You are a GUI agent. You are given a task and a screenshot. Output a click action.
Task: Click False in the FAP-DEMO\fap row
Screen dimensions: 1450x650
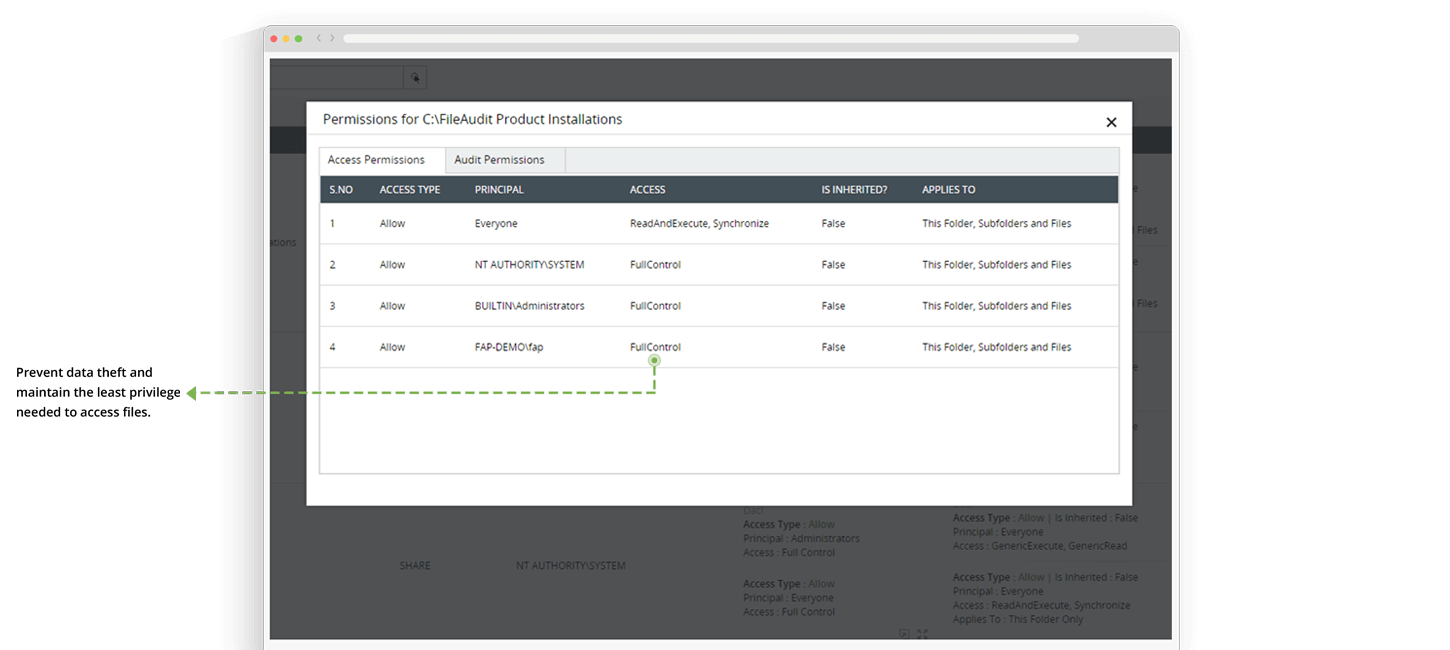tap(833, 347)
